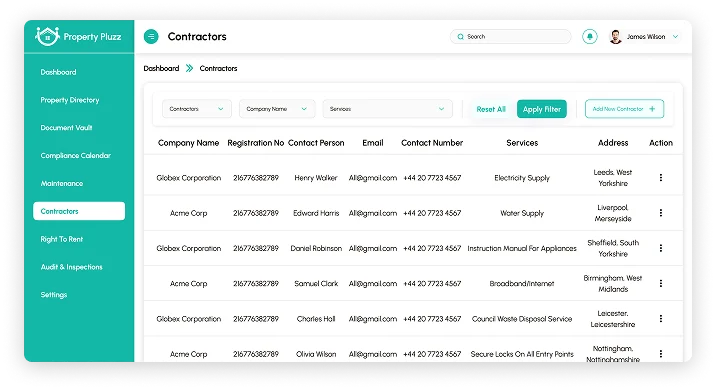Viewport: 716px width, 390px height.
Task: Open Settings in the sidebar
Action: [54, 295]
